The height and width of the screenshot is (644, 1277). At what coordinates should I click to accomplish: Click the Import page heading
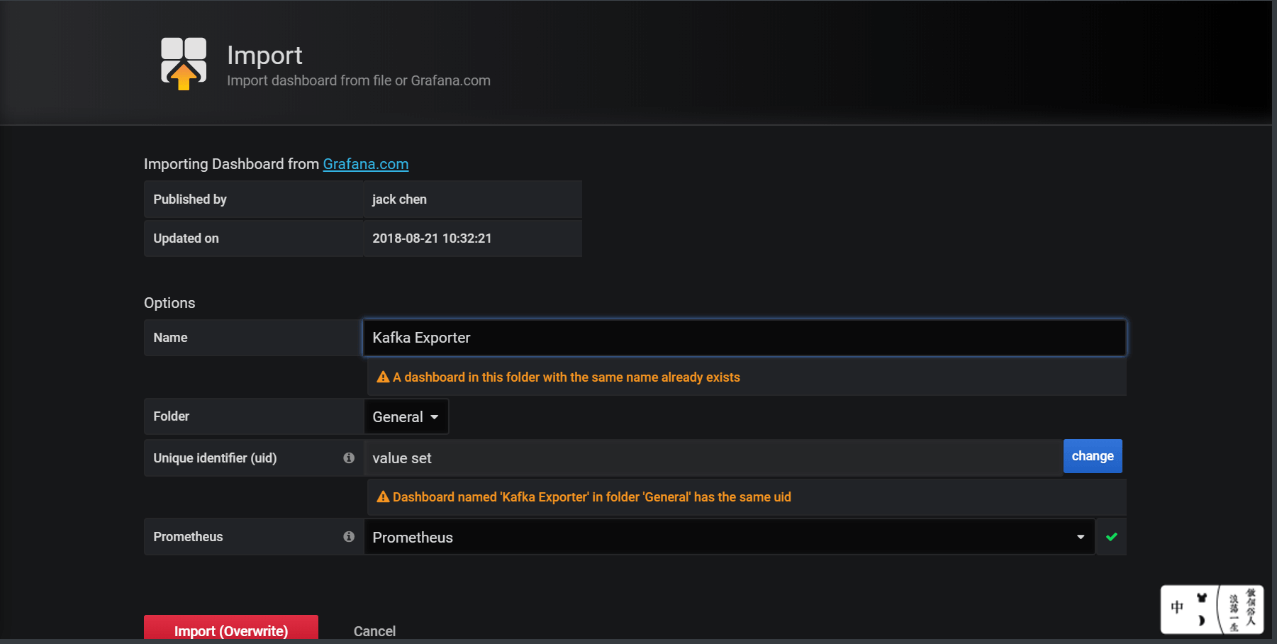tap(265, 55)
